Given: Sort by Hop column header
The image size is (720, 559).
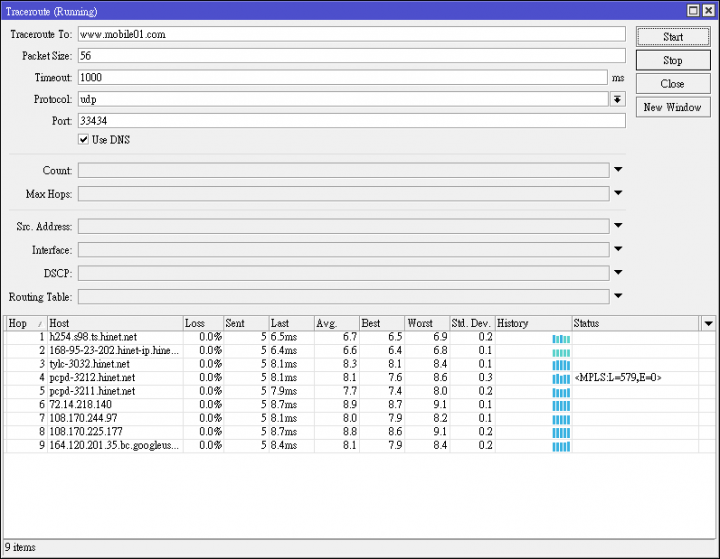Looking at the screenshot, I should click(x=25, y=323).
